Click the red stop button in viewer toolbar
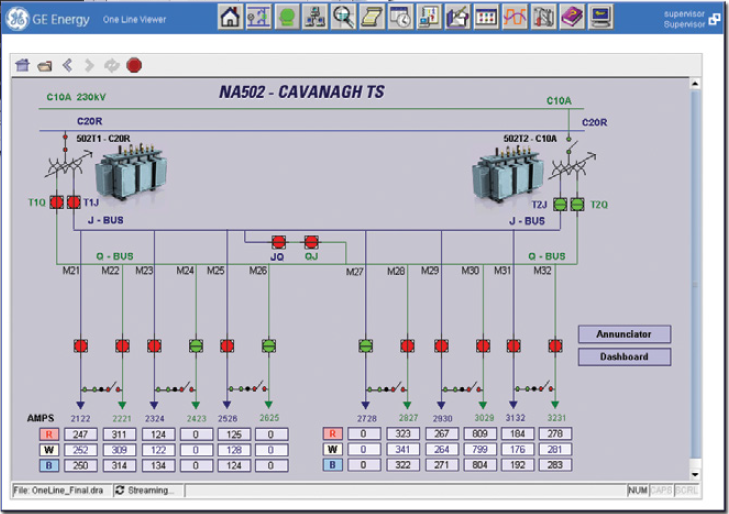 (x=134, y=65)
